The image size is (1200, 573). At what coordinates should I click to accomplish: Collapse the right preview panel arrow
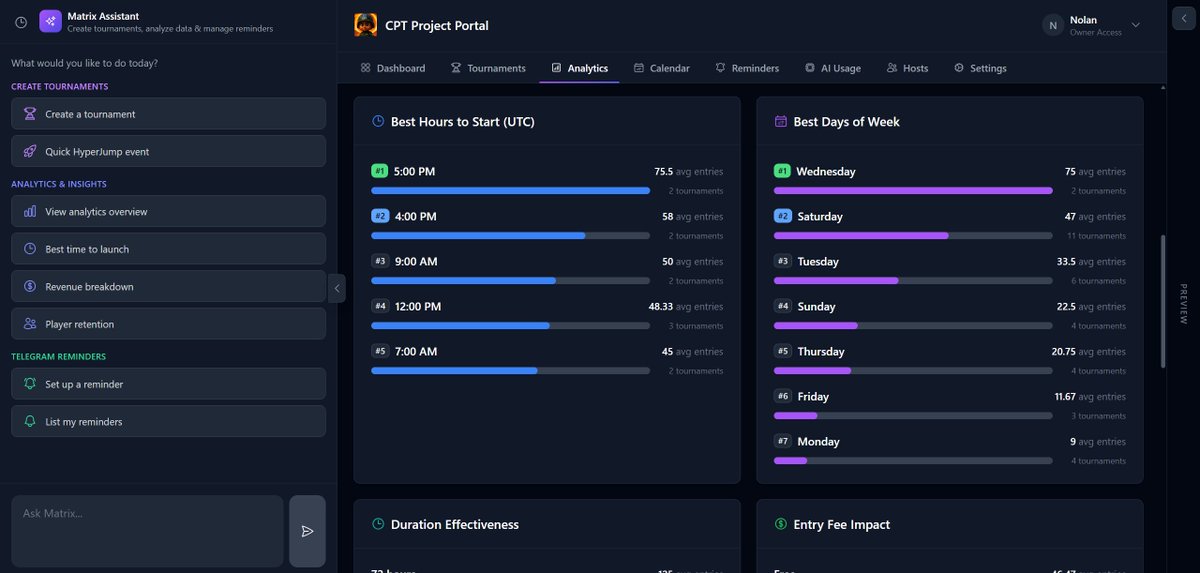pos(1184,20)
